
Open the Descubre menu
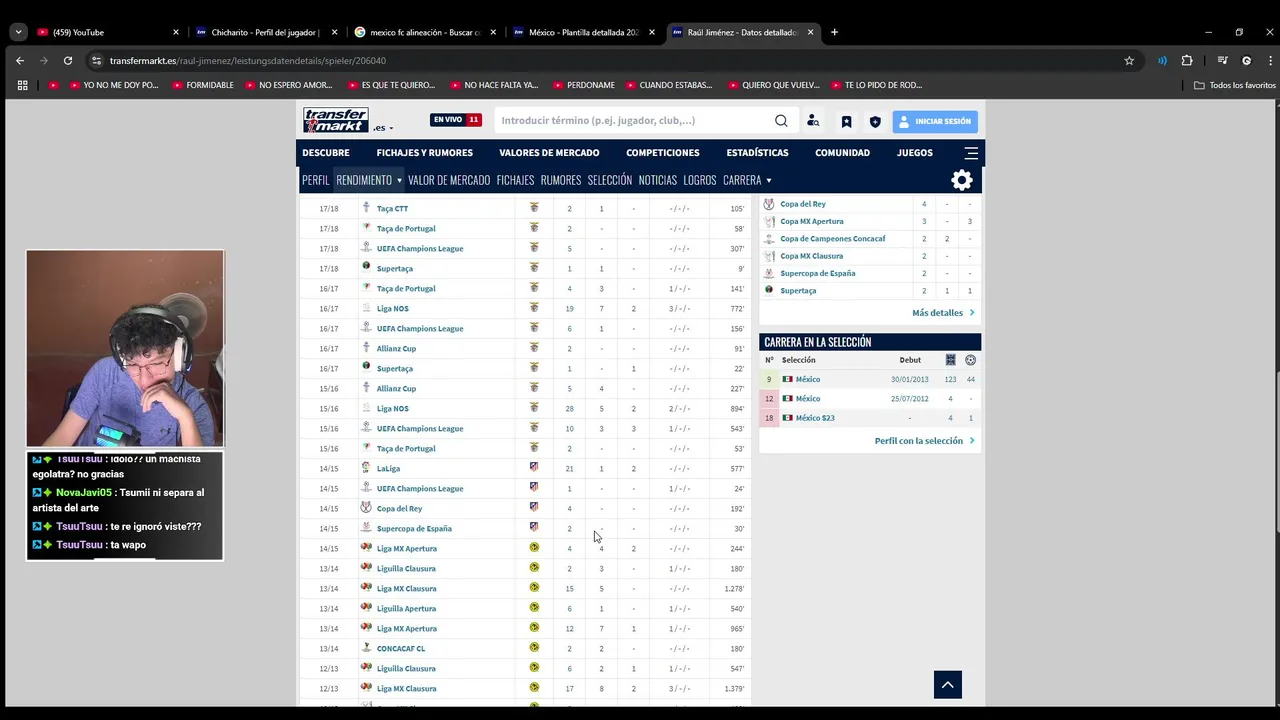326,153
